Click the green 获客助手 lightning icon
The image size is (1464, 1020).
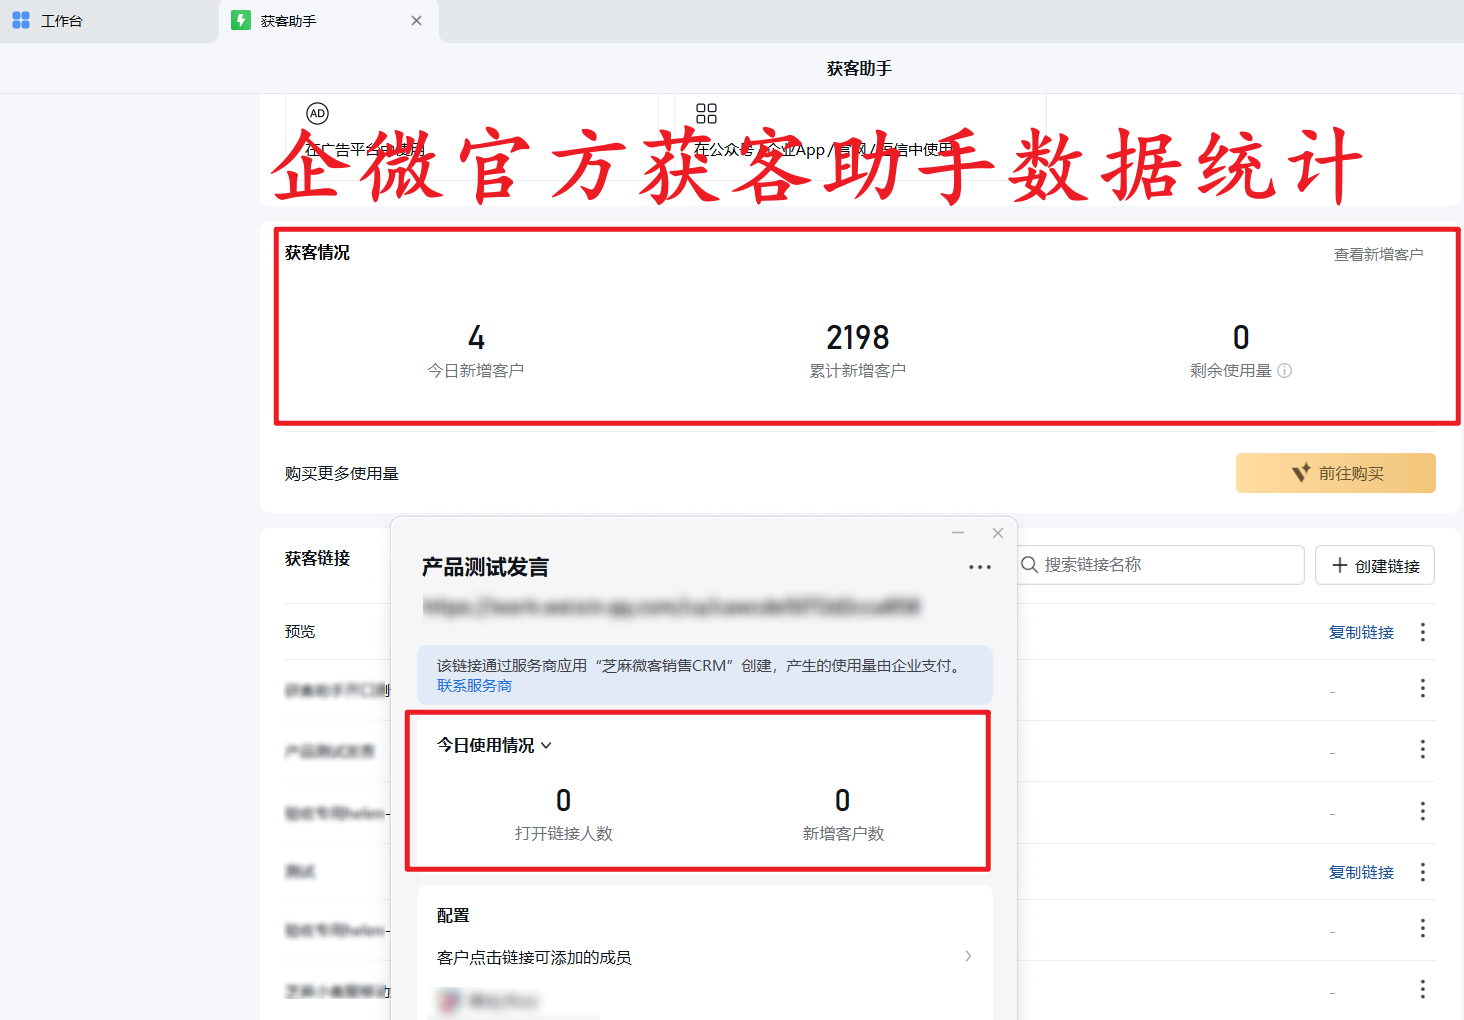tap(241, 20)
